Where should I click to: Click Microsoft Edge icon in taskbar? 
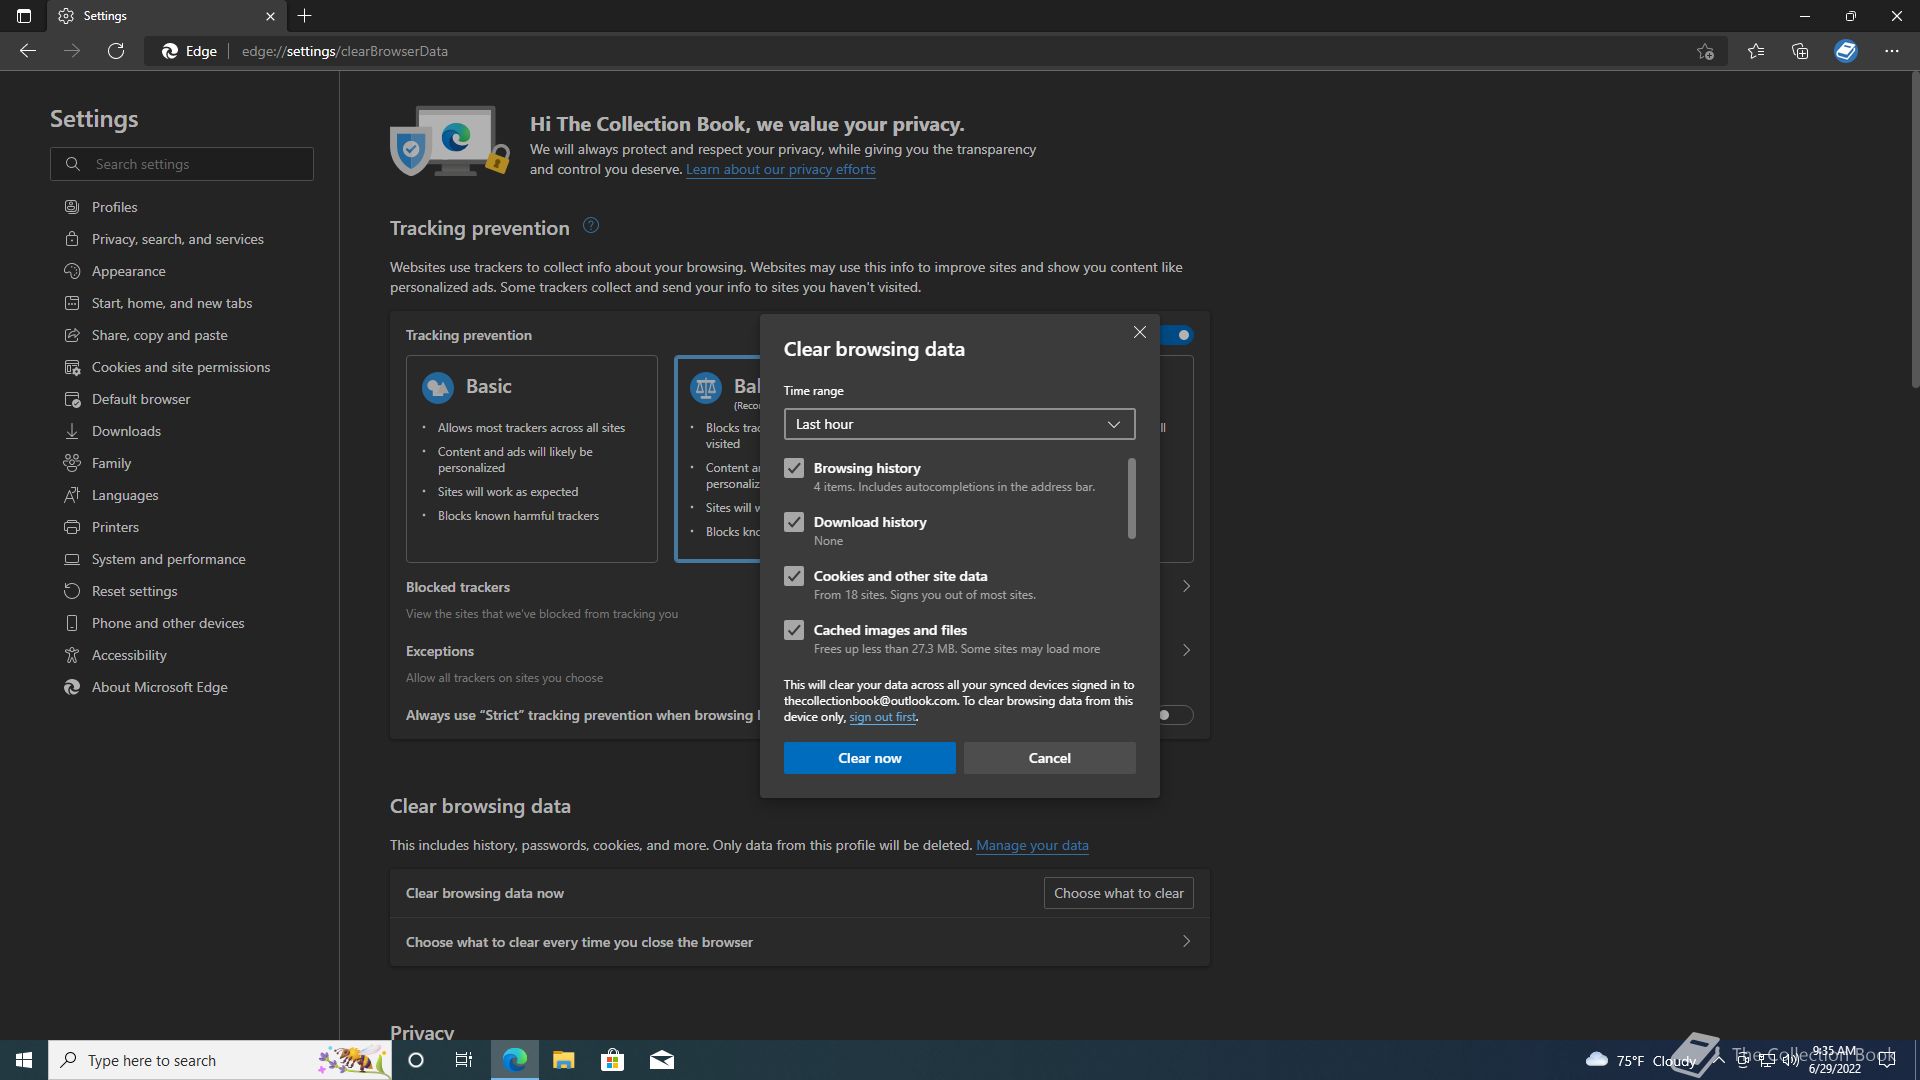click(x=515, y=1060)
